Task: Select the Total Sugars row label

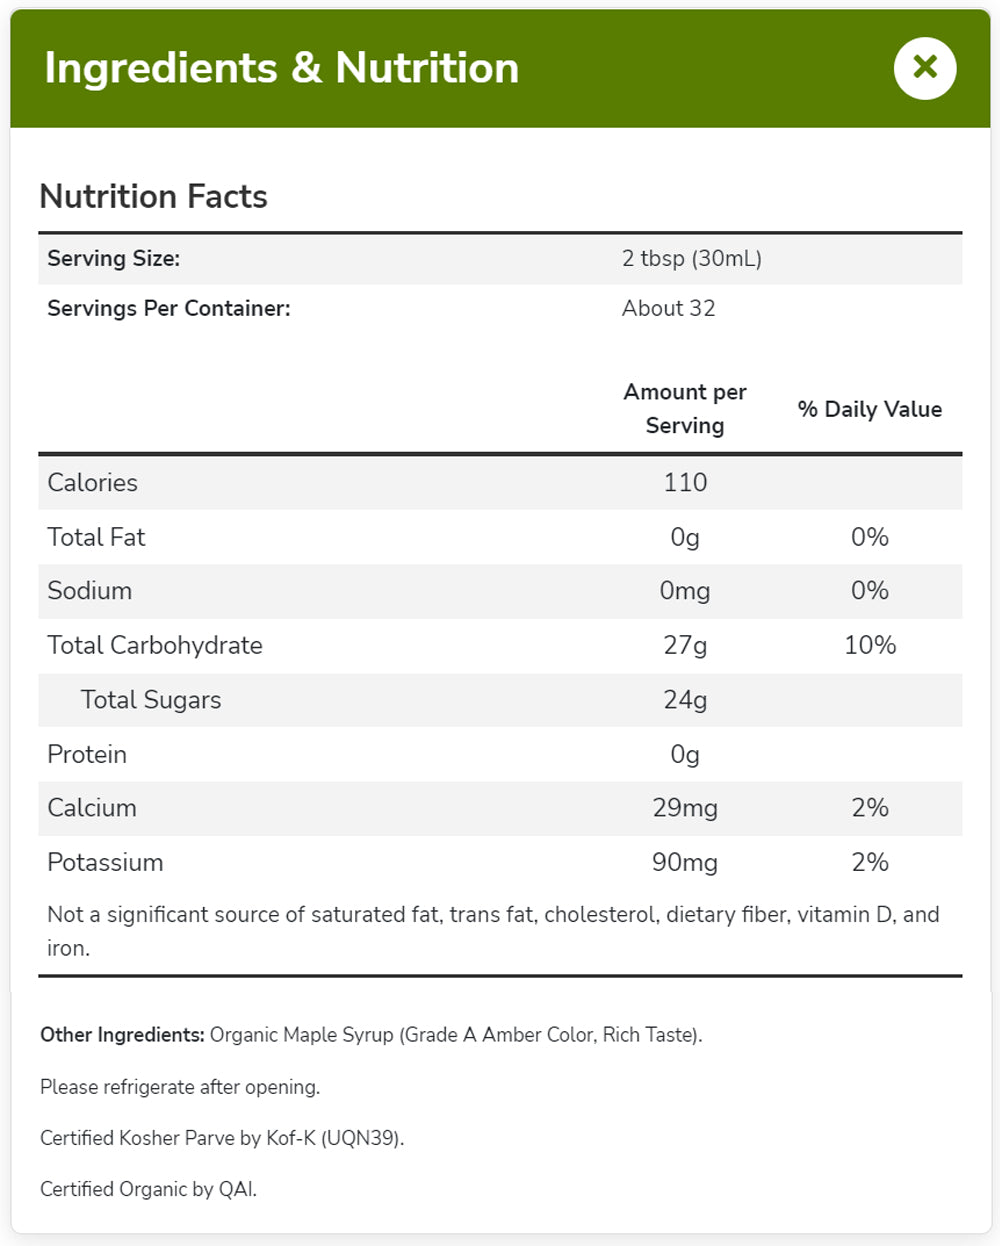Action: (150, 699)
